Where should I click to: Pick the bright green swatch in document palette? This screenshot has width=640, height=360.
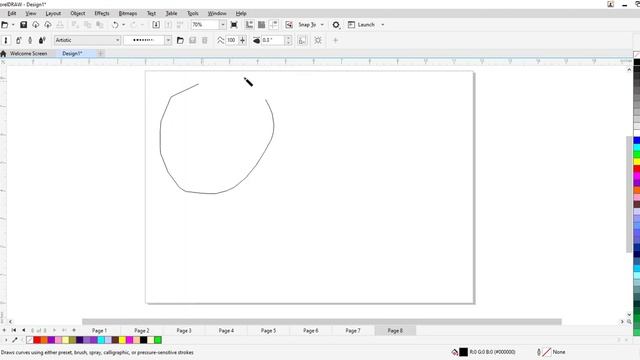(158, 340)
